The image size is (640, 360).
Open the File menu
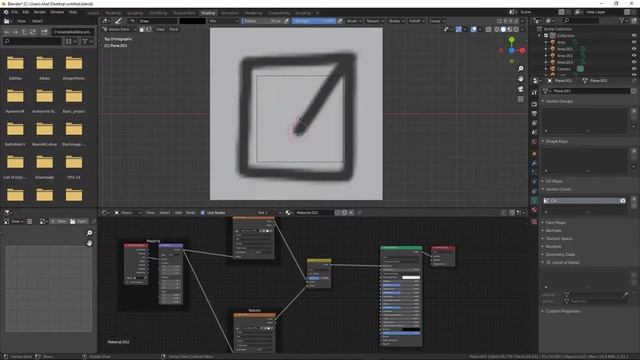pos(15,12)
